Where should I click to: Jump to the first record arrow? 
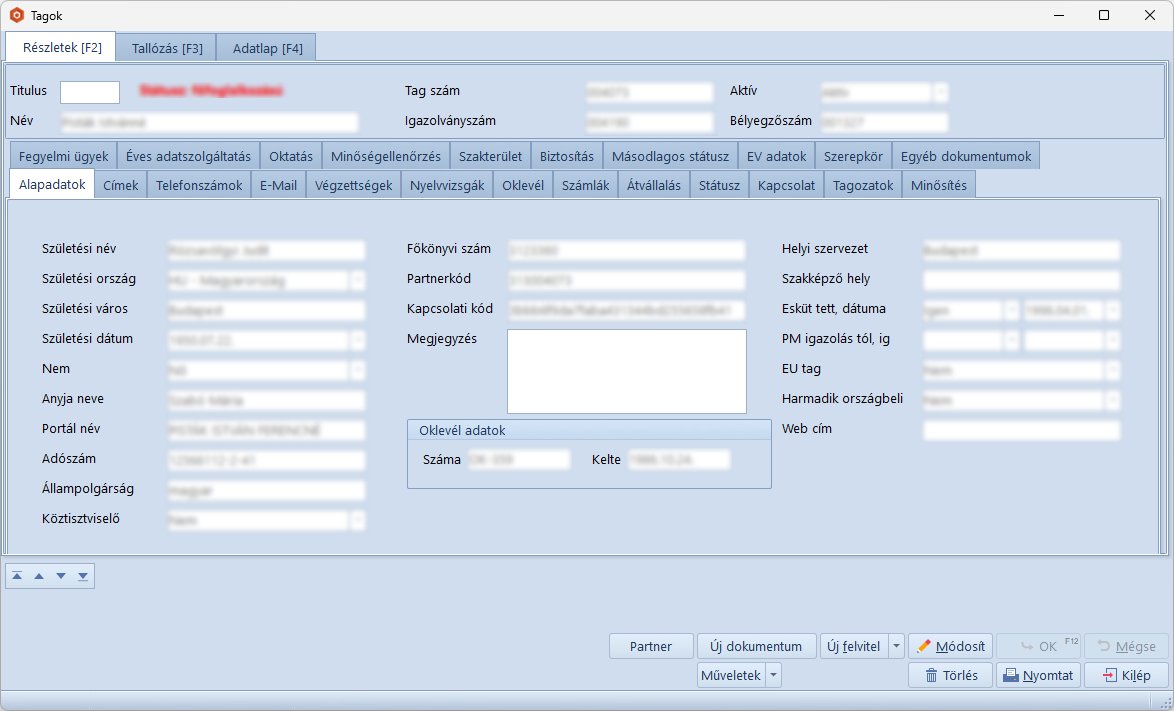coord(17,576)
